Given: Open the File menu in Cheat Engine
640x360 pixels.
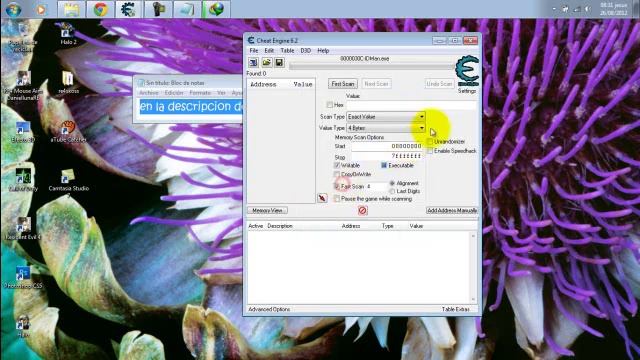Looking at the screenshot, I should click(x=254, y=51).
